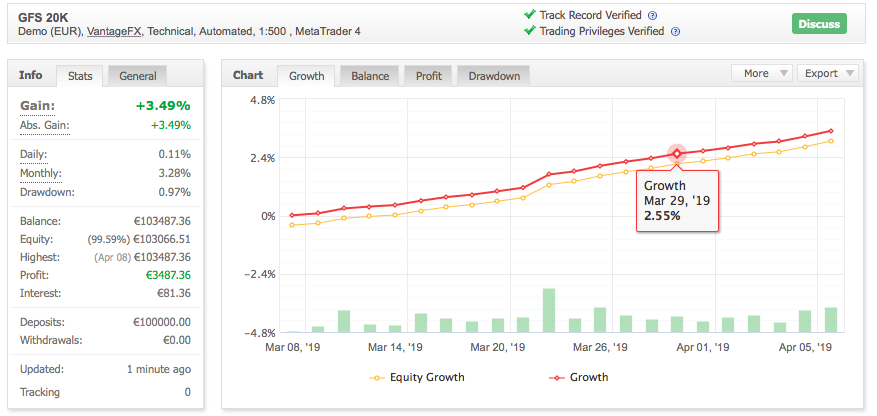Click the first yellow Equity Growth point
Image resolution: width=877 pixels, height=416 pixels.
[x=291, y=225]
